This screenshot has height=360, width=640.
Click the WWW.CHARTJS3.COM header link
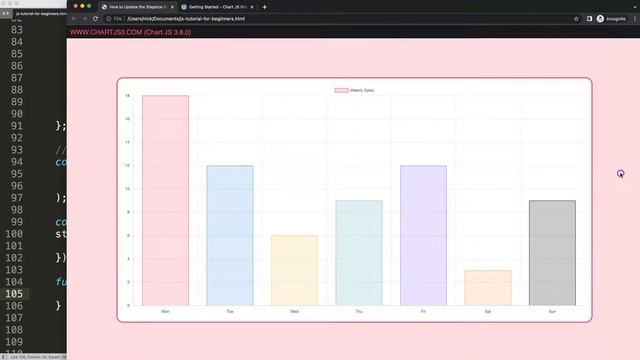[x=130, y=32]
